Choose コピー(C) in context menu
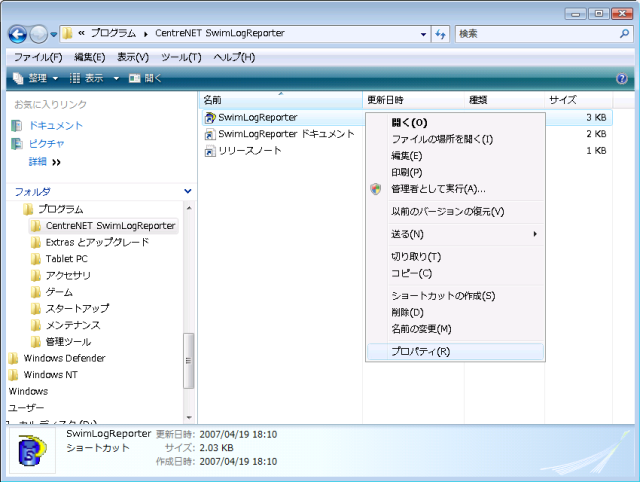Viewport: 640px width, 482px height. pyautogui.click(x=456, y=273)
